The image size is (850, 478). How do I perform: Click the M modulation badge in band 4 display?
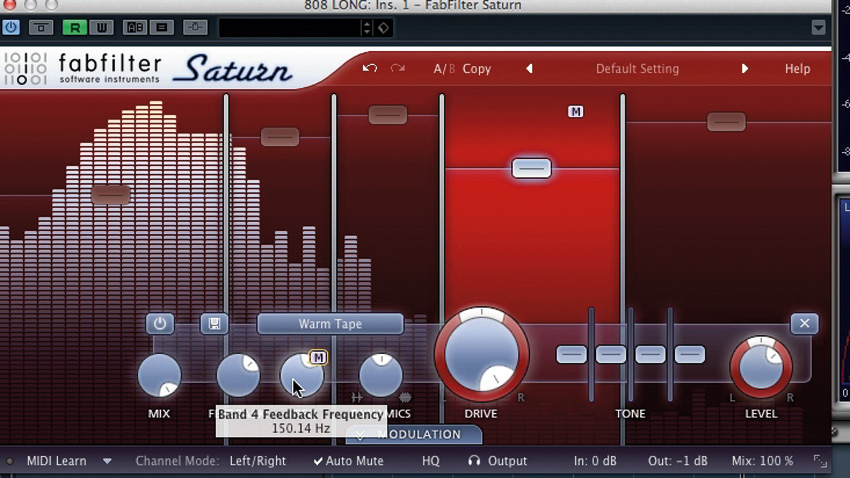click(x=576, y=112)
